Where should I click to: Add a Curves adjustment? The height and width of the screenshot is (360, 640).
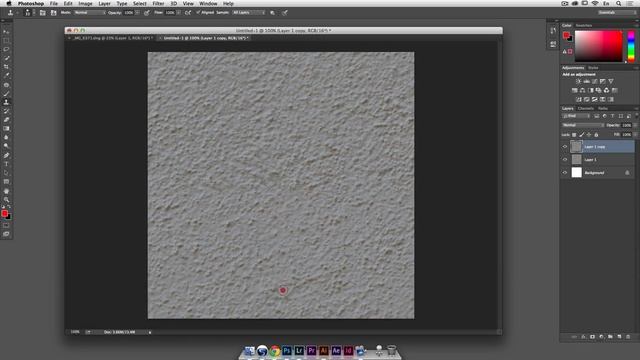point(595,81)
